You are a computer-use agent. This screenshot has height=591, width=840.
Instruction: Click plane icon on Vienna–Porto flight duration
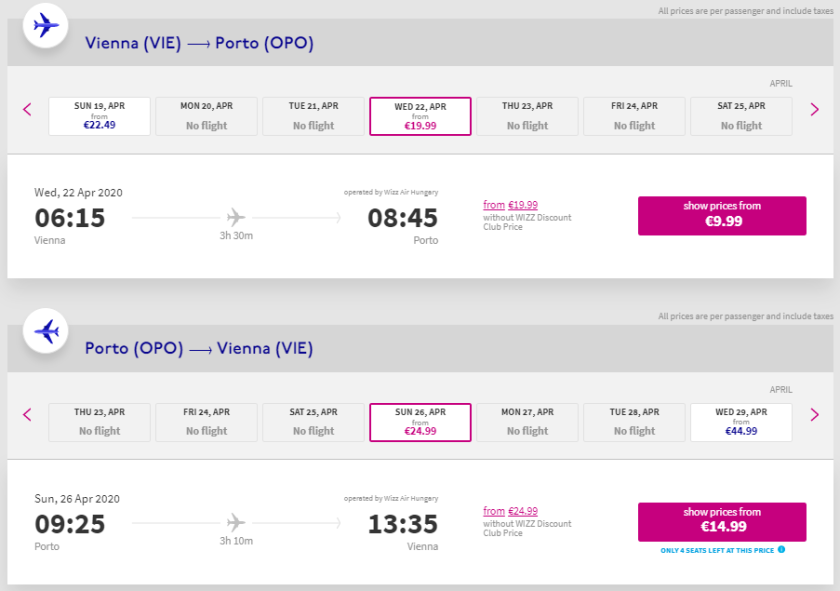pos(236,217)
